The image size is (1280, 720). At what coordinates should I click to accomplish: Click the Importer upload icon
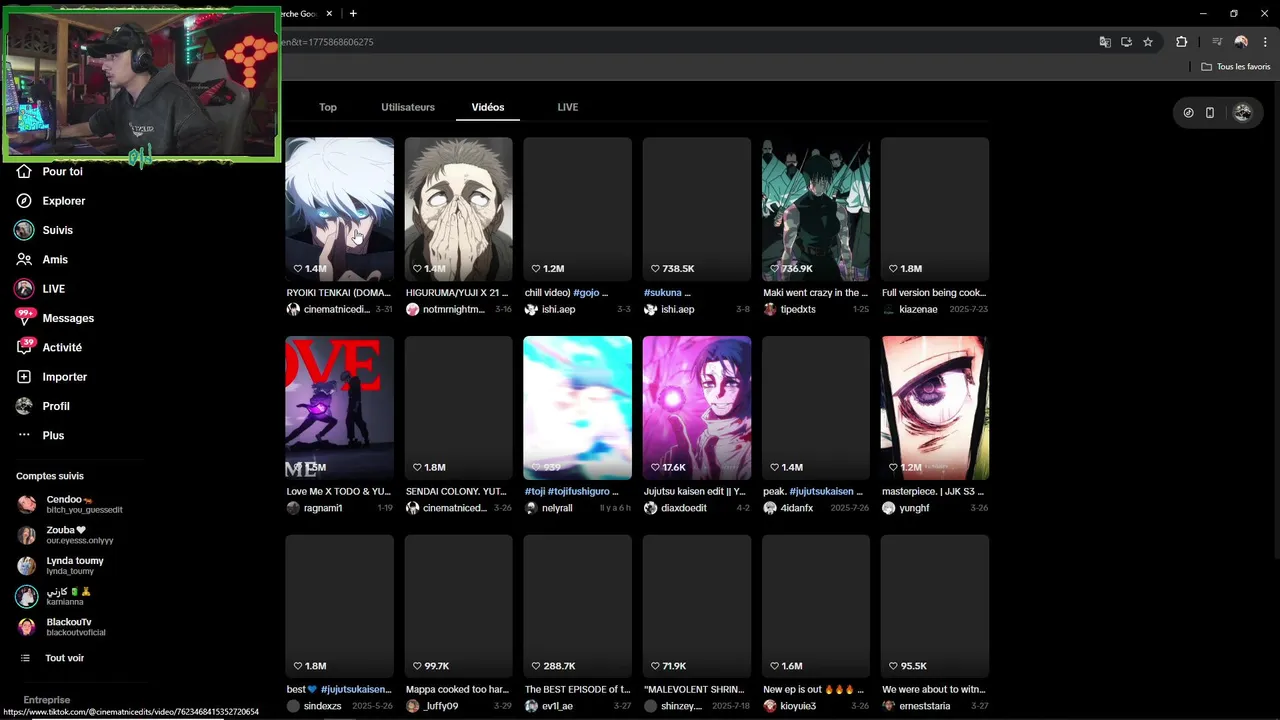click(x=24, y=377)
